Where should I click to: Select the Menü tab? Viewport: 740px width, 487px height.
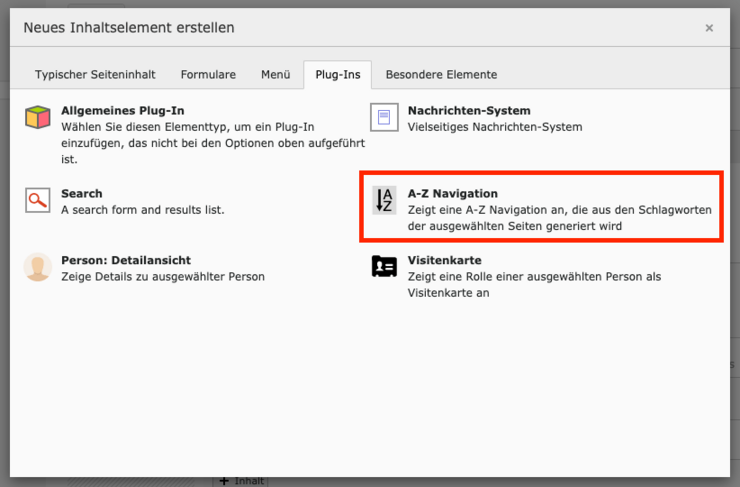[275, 74]
